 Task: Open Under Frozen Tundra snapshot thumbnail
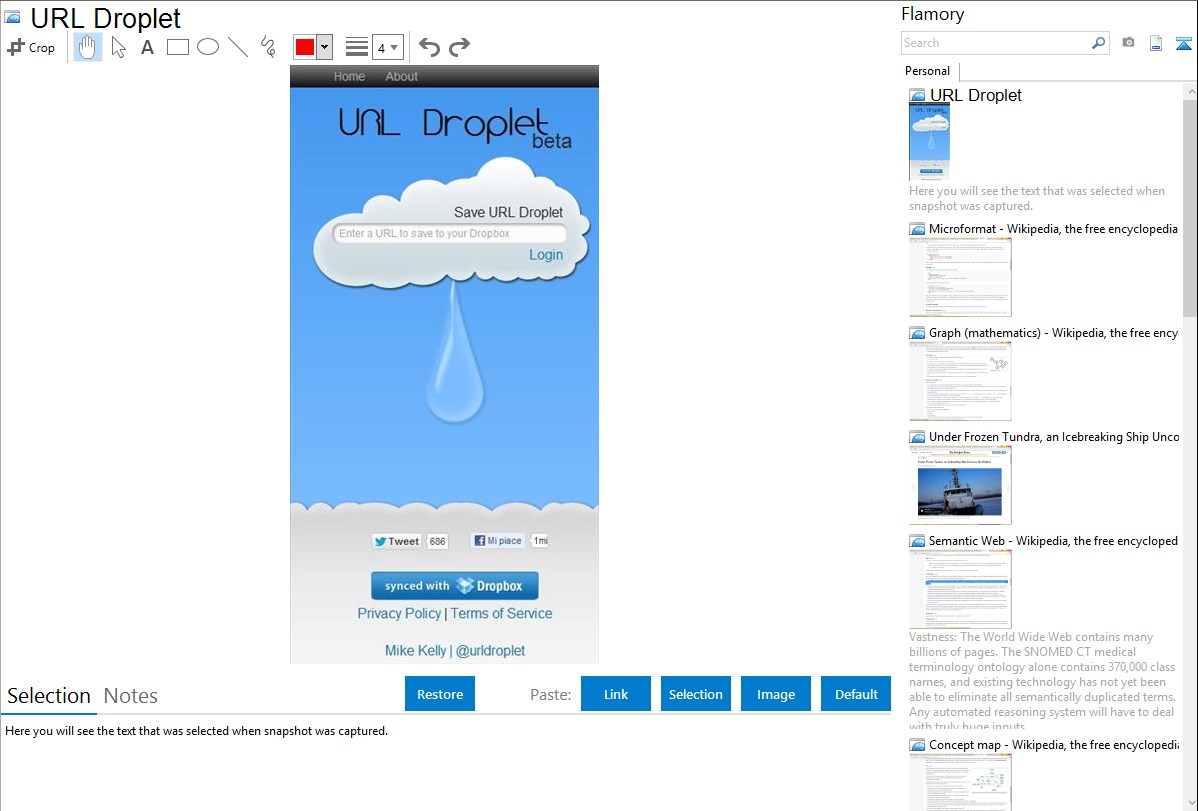(960, 485)
